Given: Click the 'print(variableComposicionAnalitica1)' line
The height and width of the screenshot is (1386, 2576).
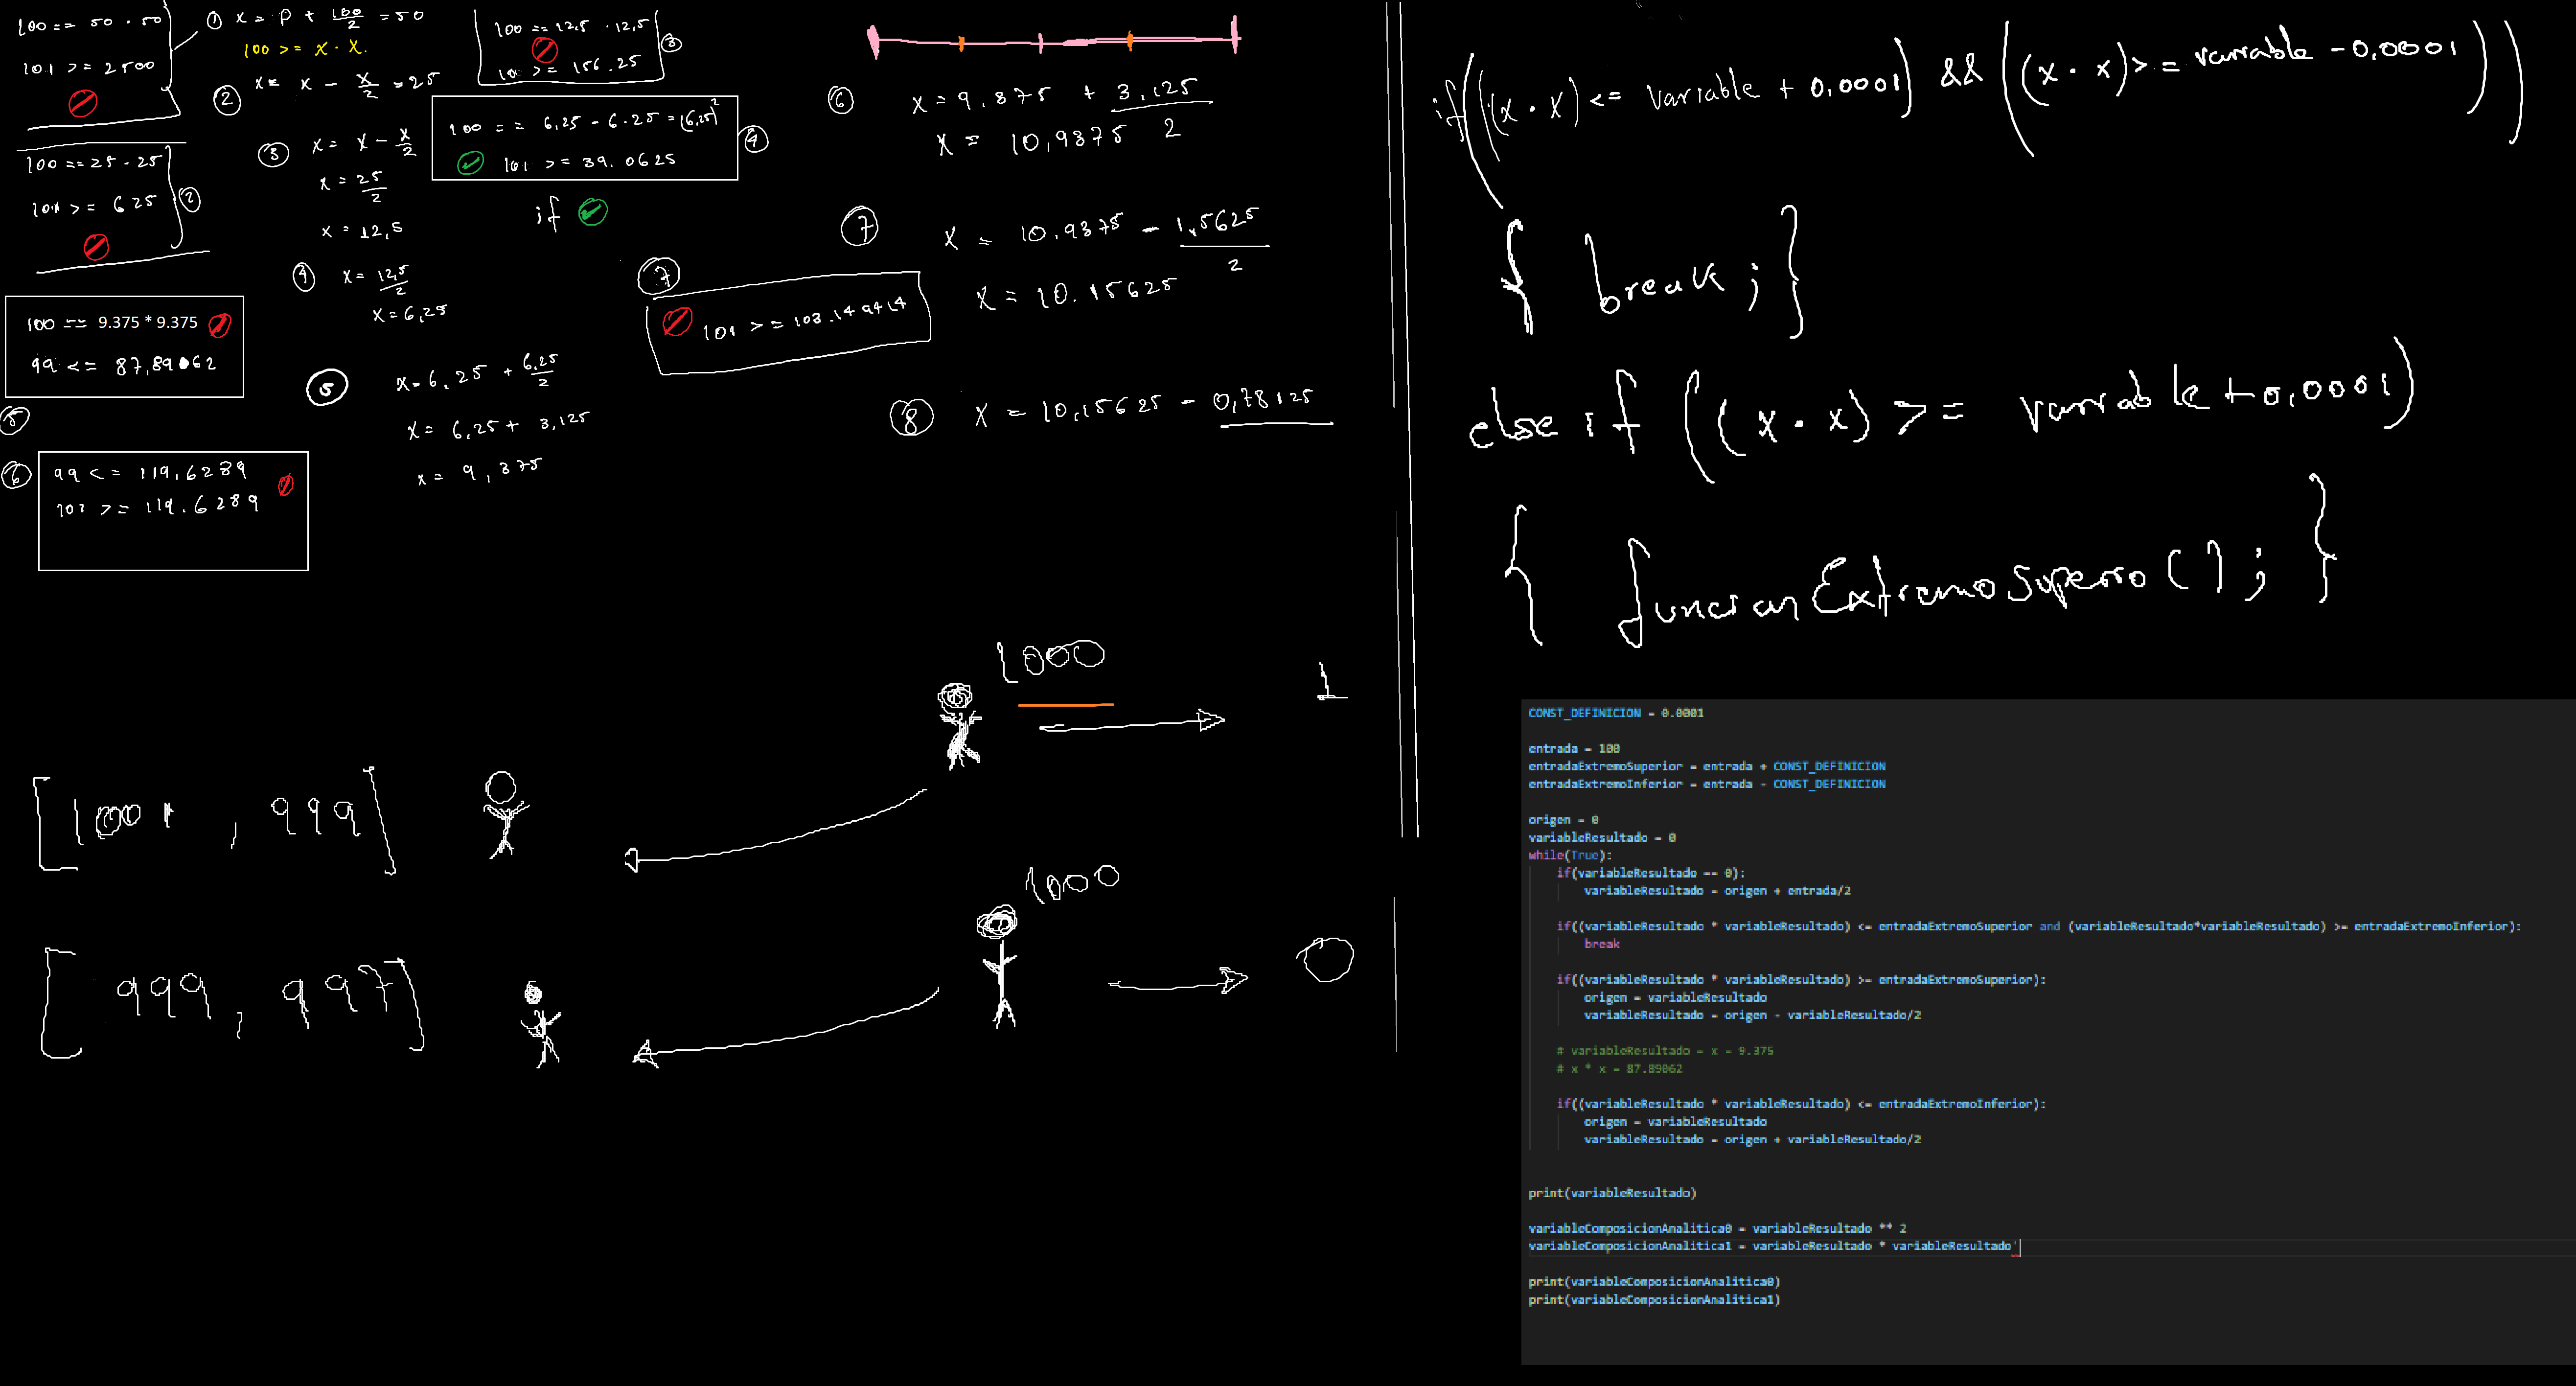Looking at the screenshot, I should (x=1653, y=1299).
